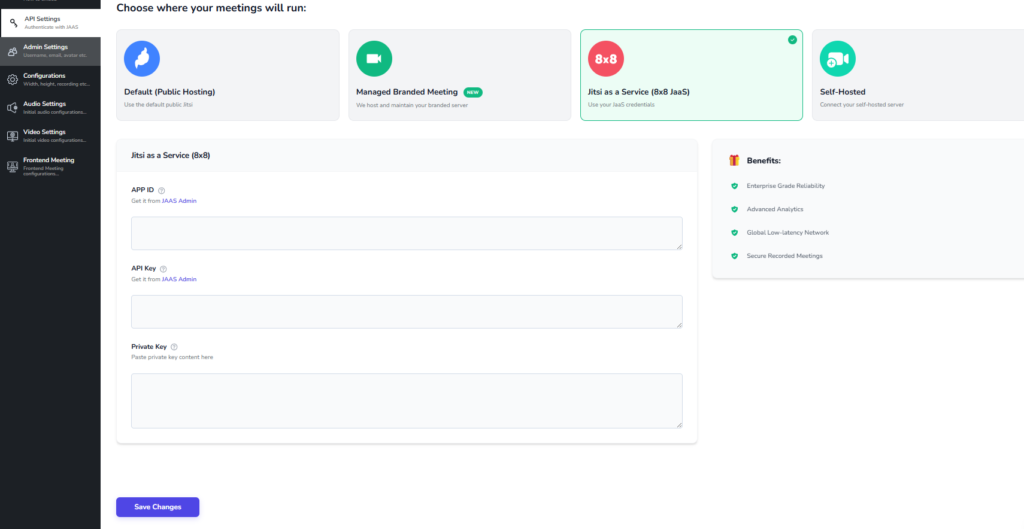Open the JAAS Admin link under APP ID
This screenshot has width=1024, height=529.
tap(179, 201)
